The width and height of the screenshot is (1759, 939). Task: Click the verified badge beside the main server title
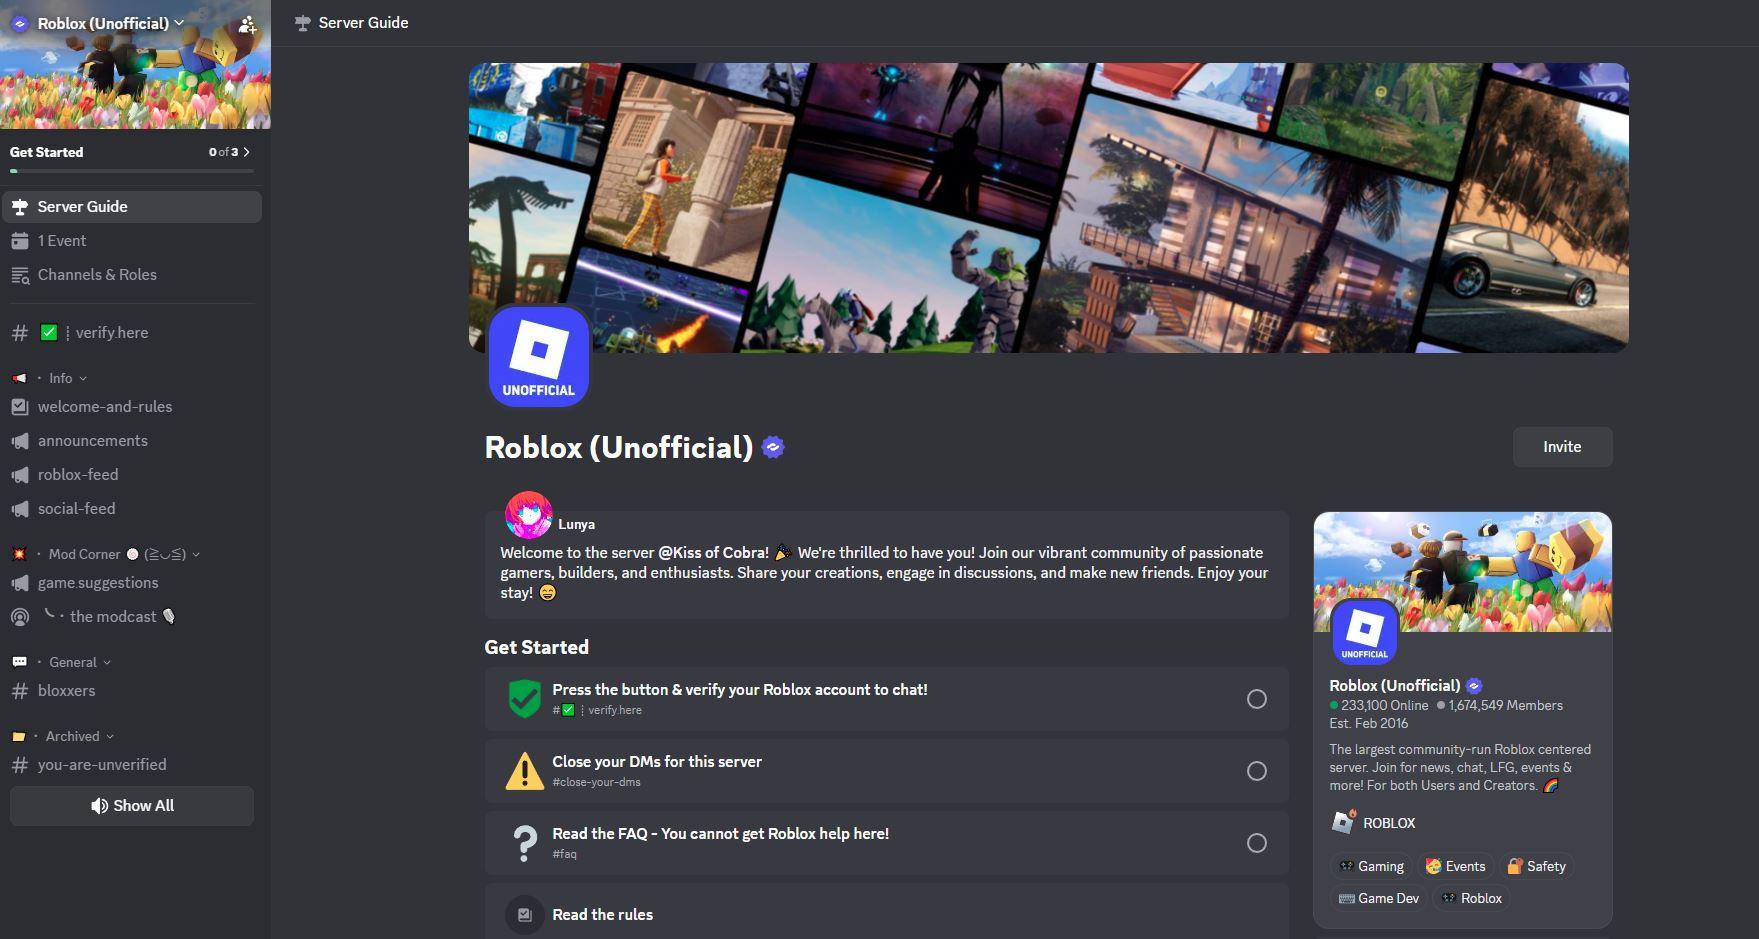tap(773, 447)
